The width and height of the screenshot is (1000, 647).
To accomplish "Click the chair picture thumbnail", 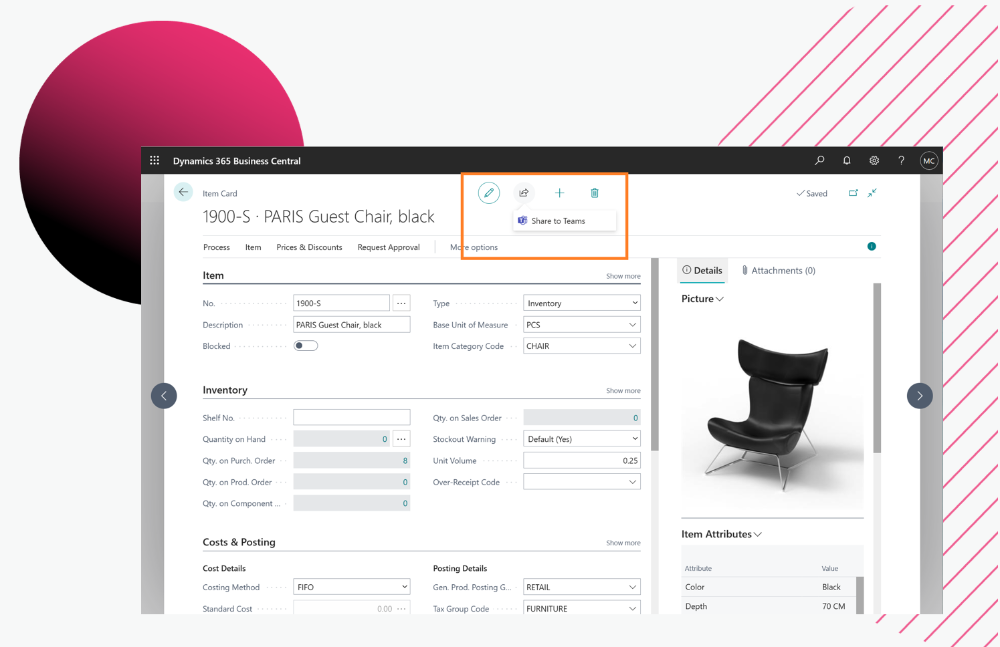I will pyautogui.click(x=772, y=413).
